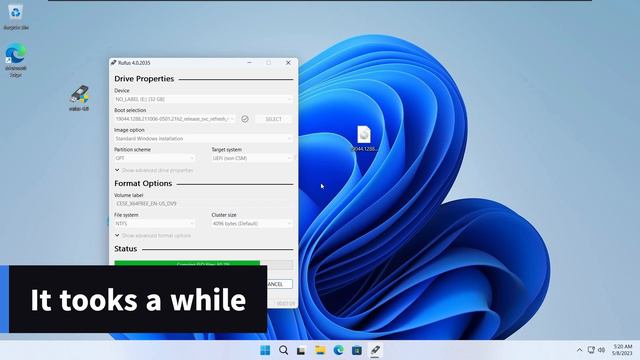Open the File system dropdown showing NTFS
The width and height of the screenshot is (640, 360).
click(154, 223)
